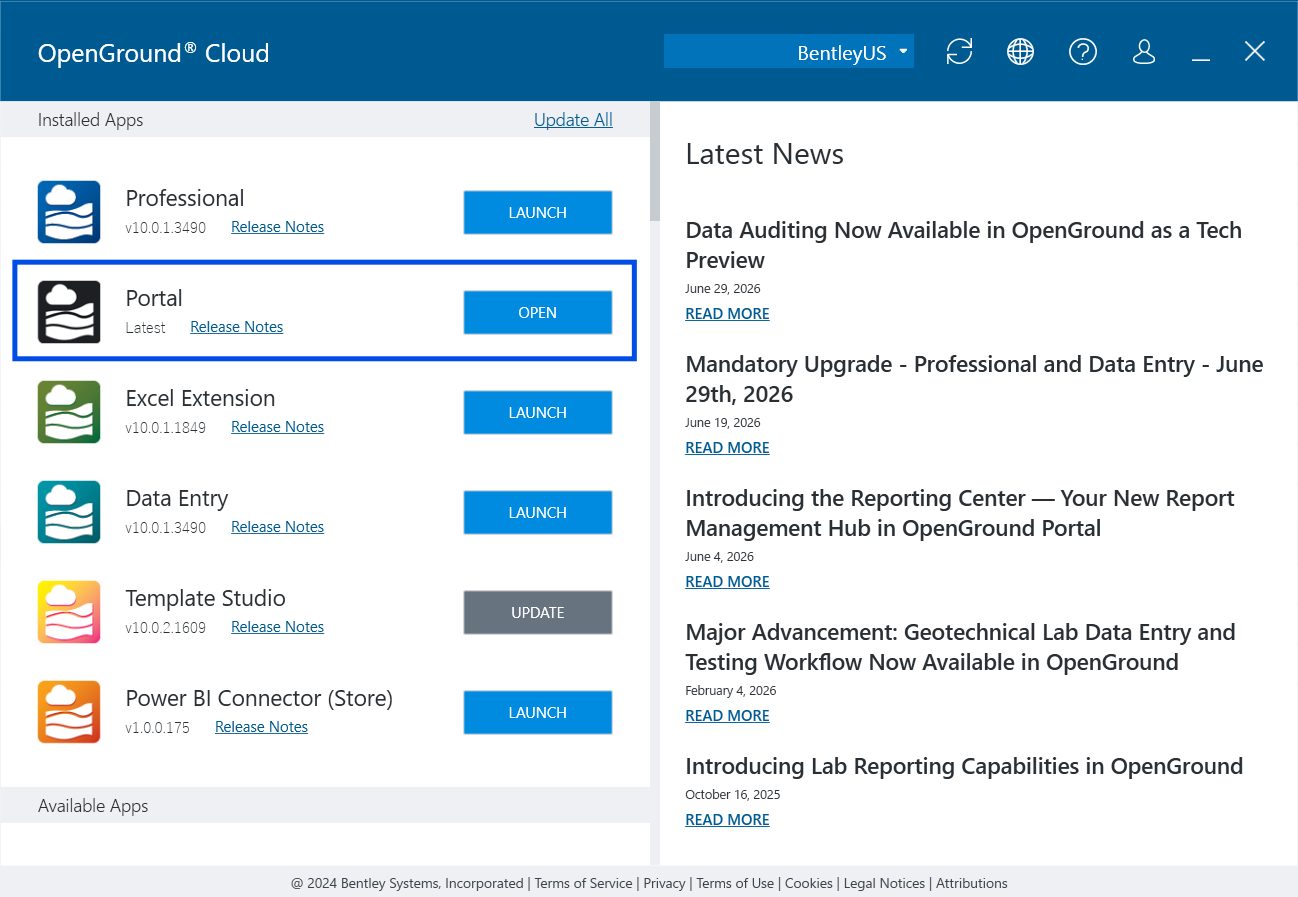Viewport: 1298px width, 897px height.
Task: Open Release Notes for Professional
Action: [x=277, y=227]
